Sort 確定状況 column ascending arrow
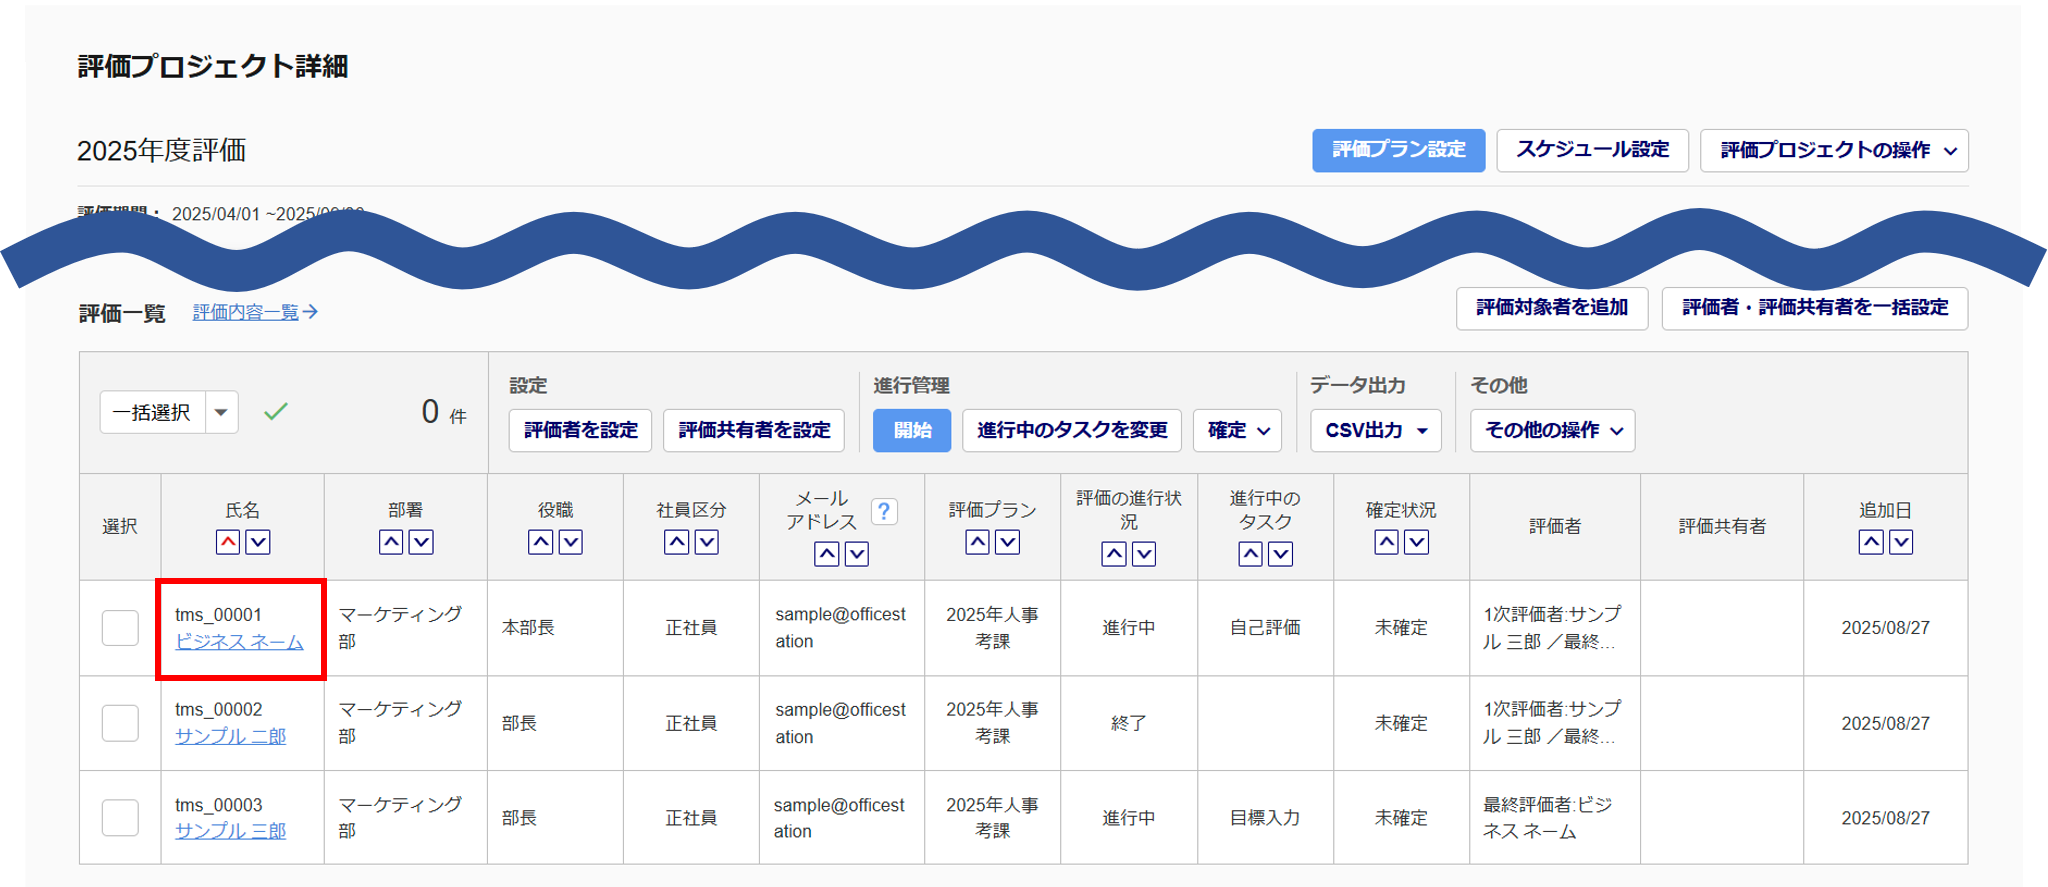2048x887 pixels. (1386, 542)
